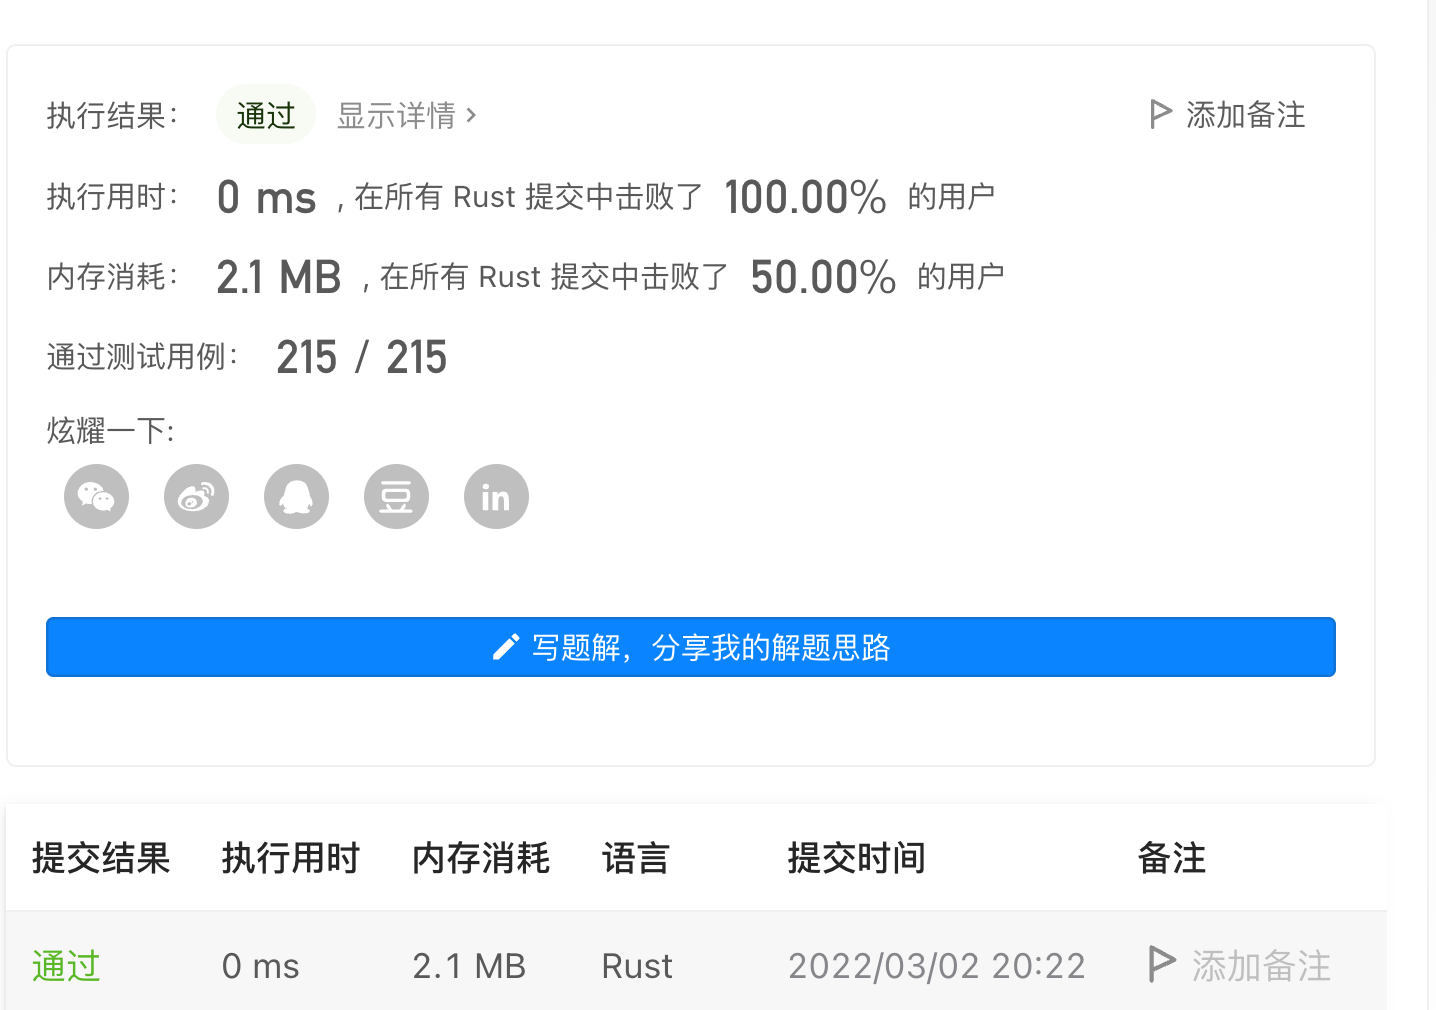Click the large 0 ms runtime value
This screenshot has height=1010, width=1436.
267,197
